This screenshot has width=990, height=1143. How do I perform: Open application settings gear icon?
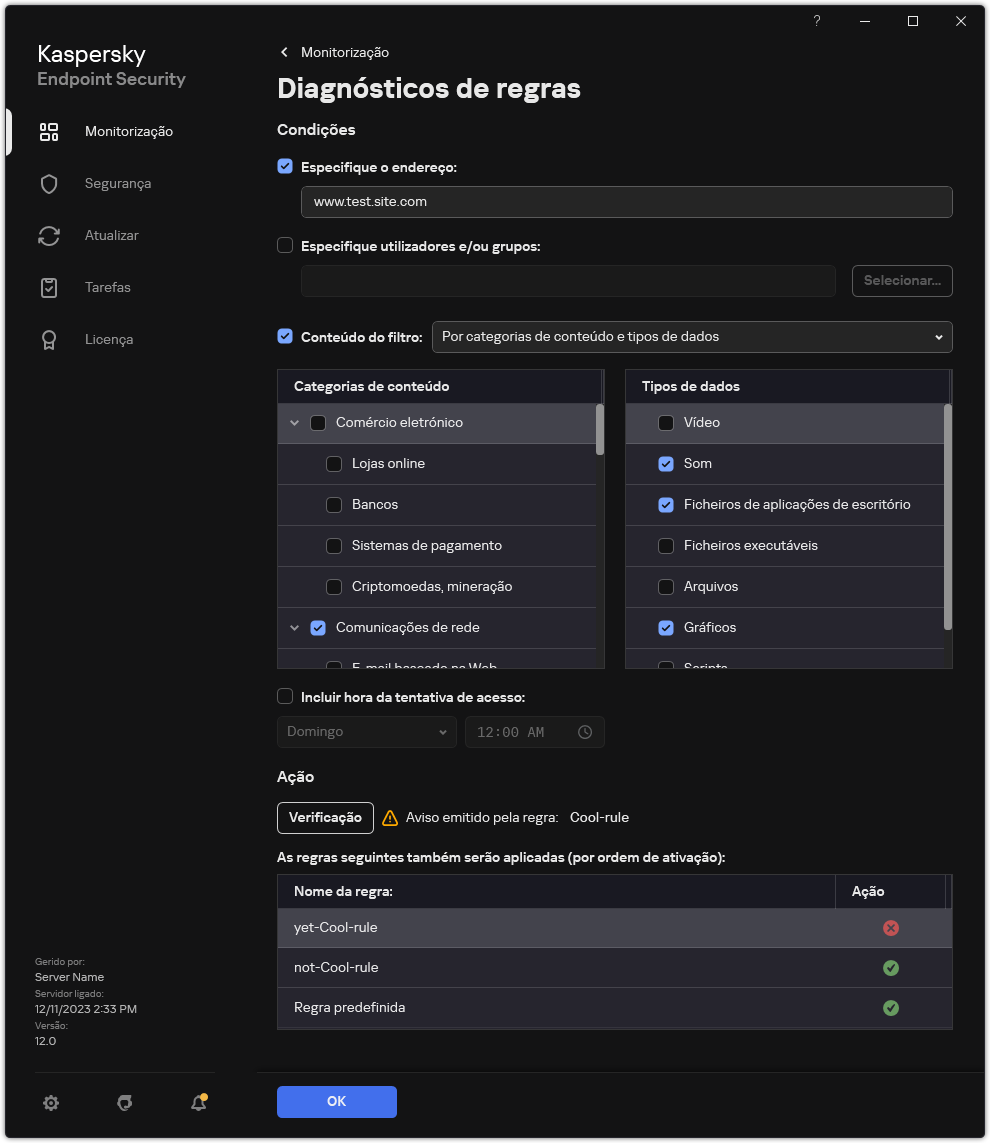pos(51,1102)
